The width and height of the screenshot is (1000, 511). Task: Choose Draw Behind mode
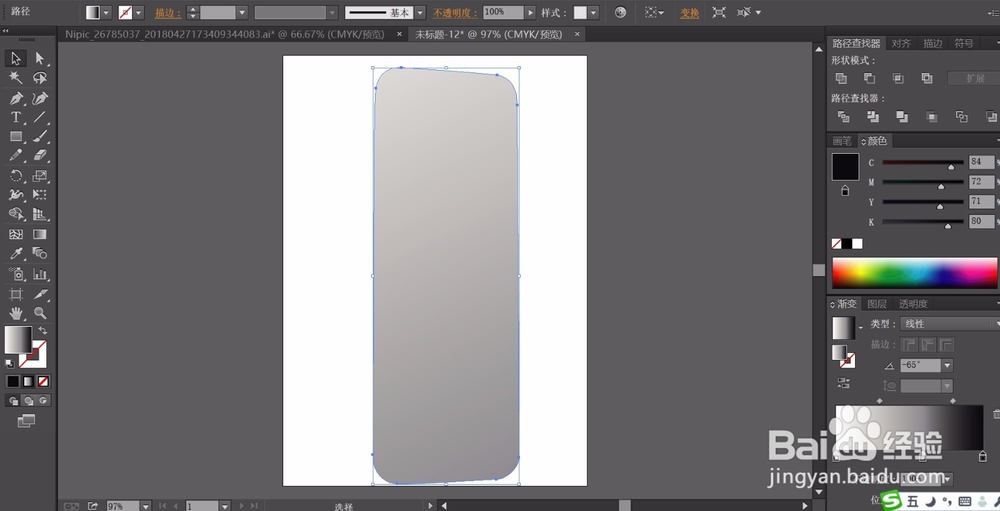28,401
